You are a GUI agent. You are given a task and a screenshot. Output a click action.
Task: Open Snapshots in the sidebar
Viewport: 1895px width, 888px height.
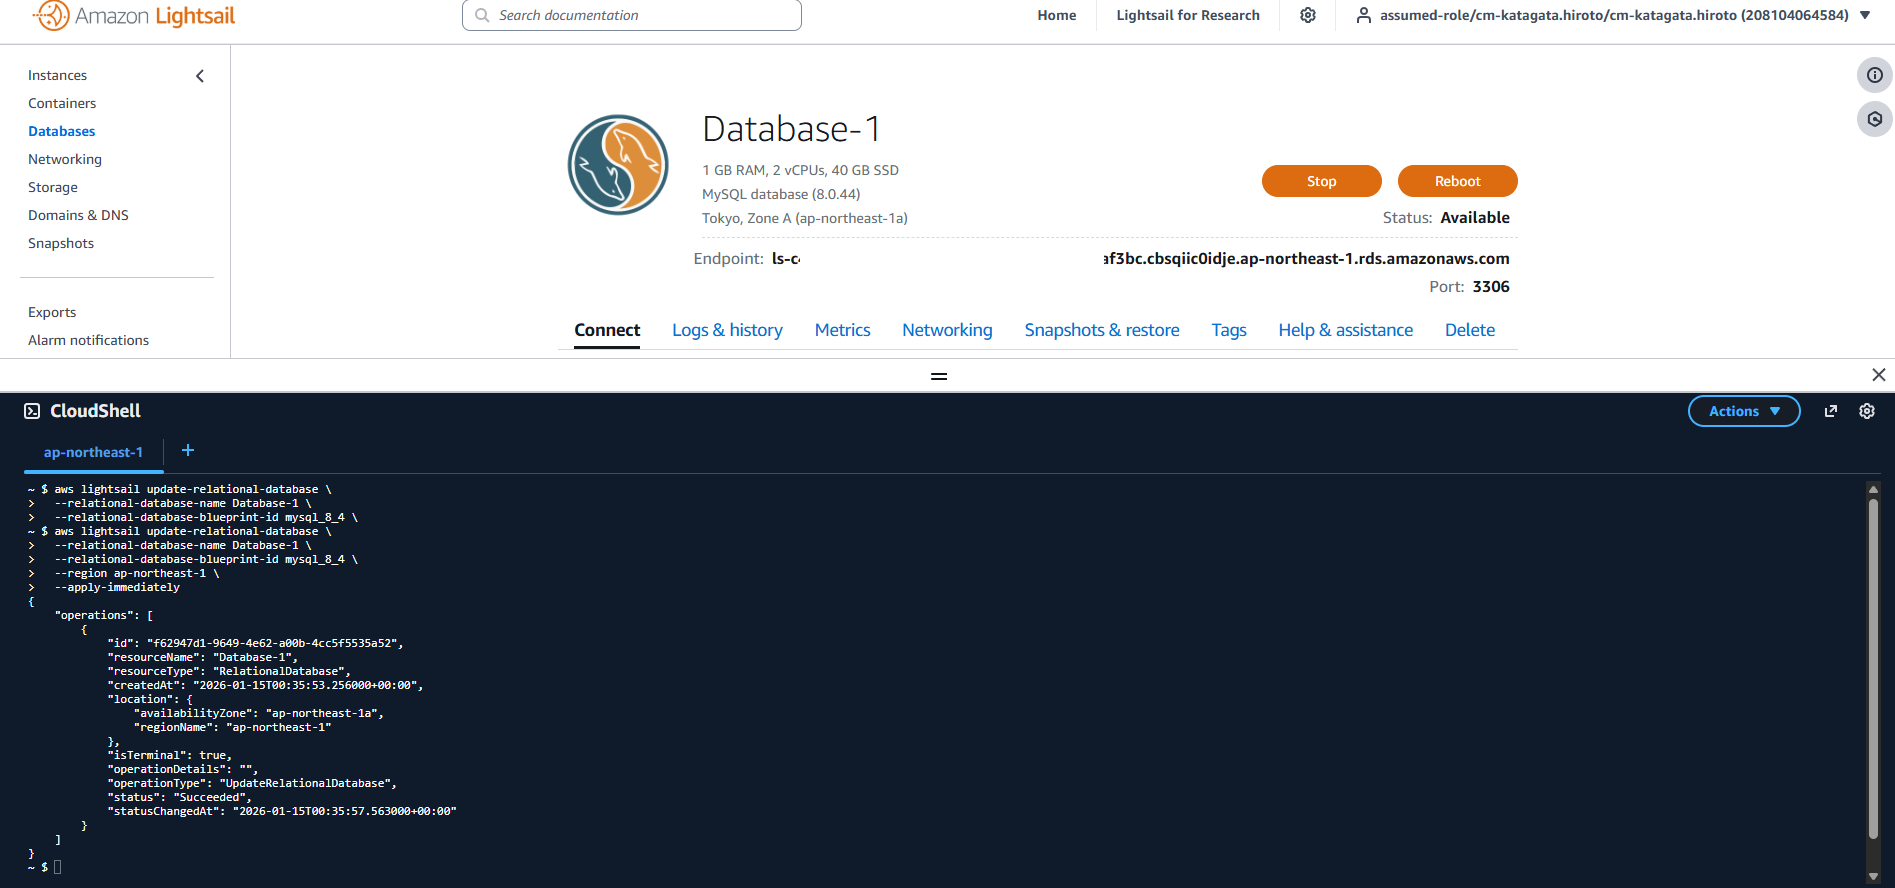(x=61, y=243)
